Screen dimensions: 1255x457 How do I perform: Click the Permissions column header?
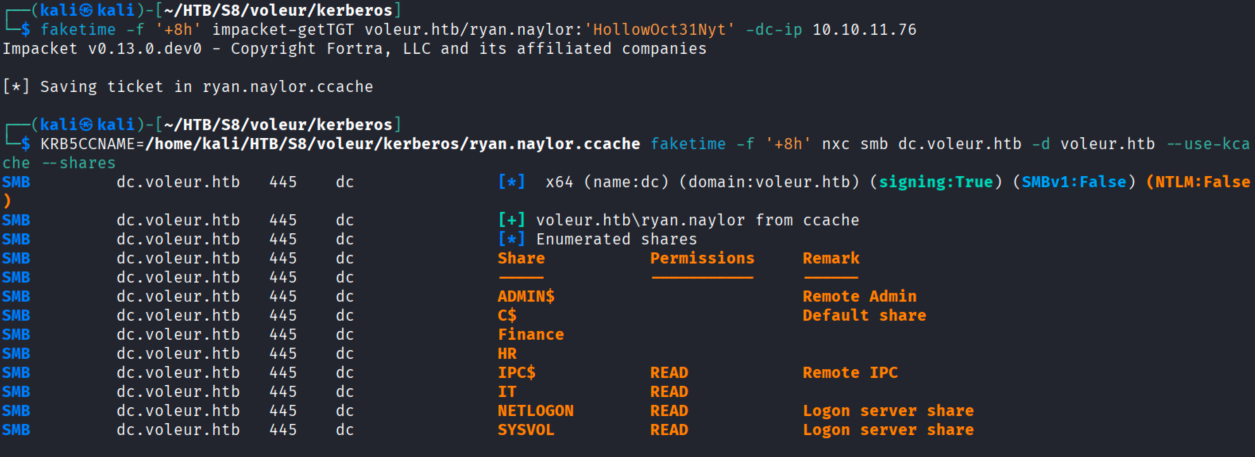coord(702,258)
